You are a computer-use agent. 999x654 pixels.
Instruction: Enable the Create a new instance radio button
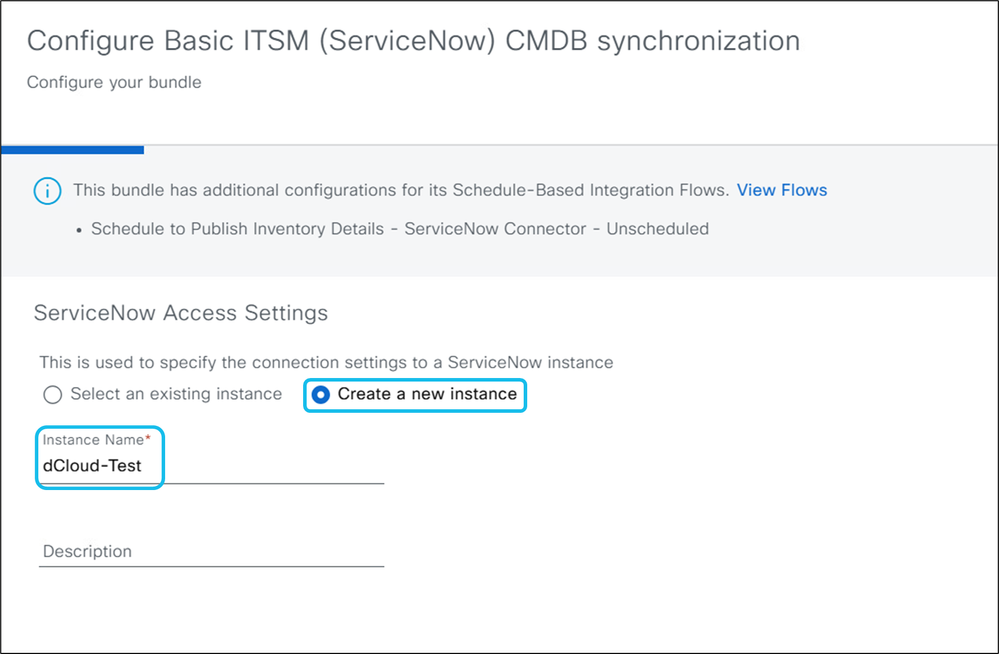(320, 395)
